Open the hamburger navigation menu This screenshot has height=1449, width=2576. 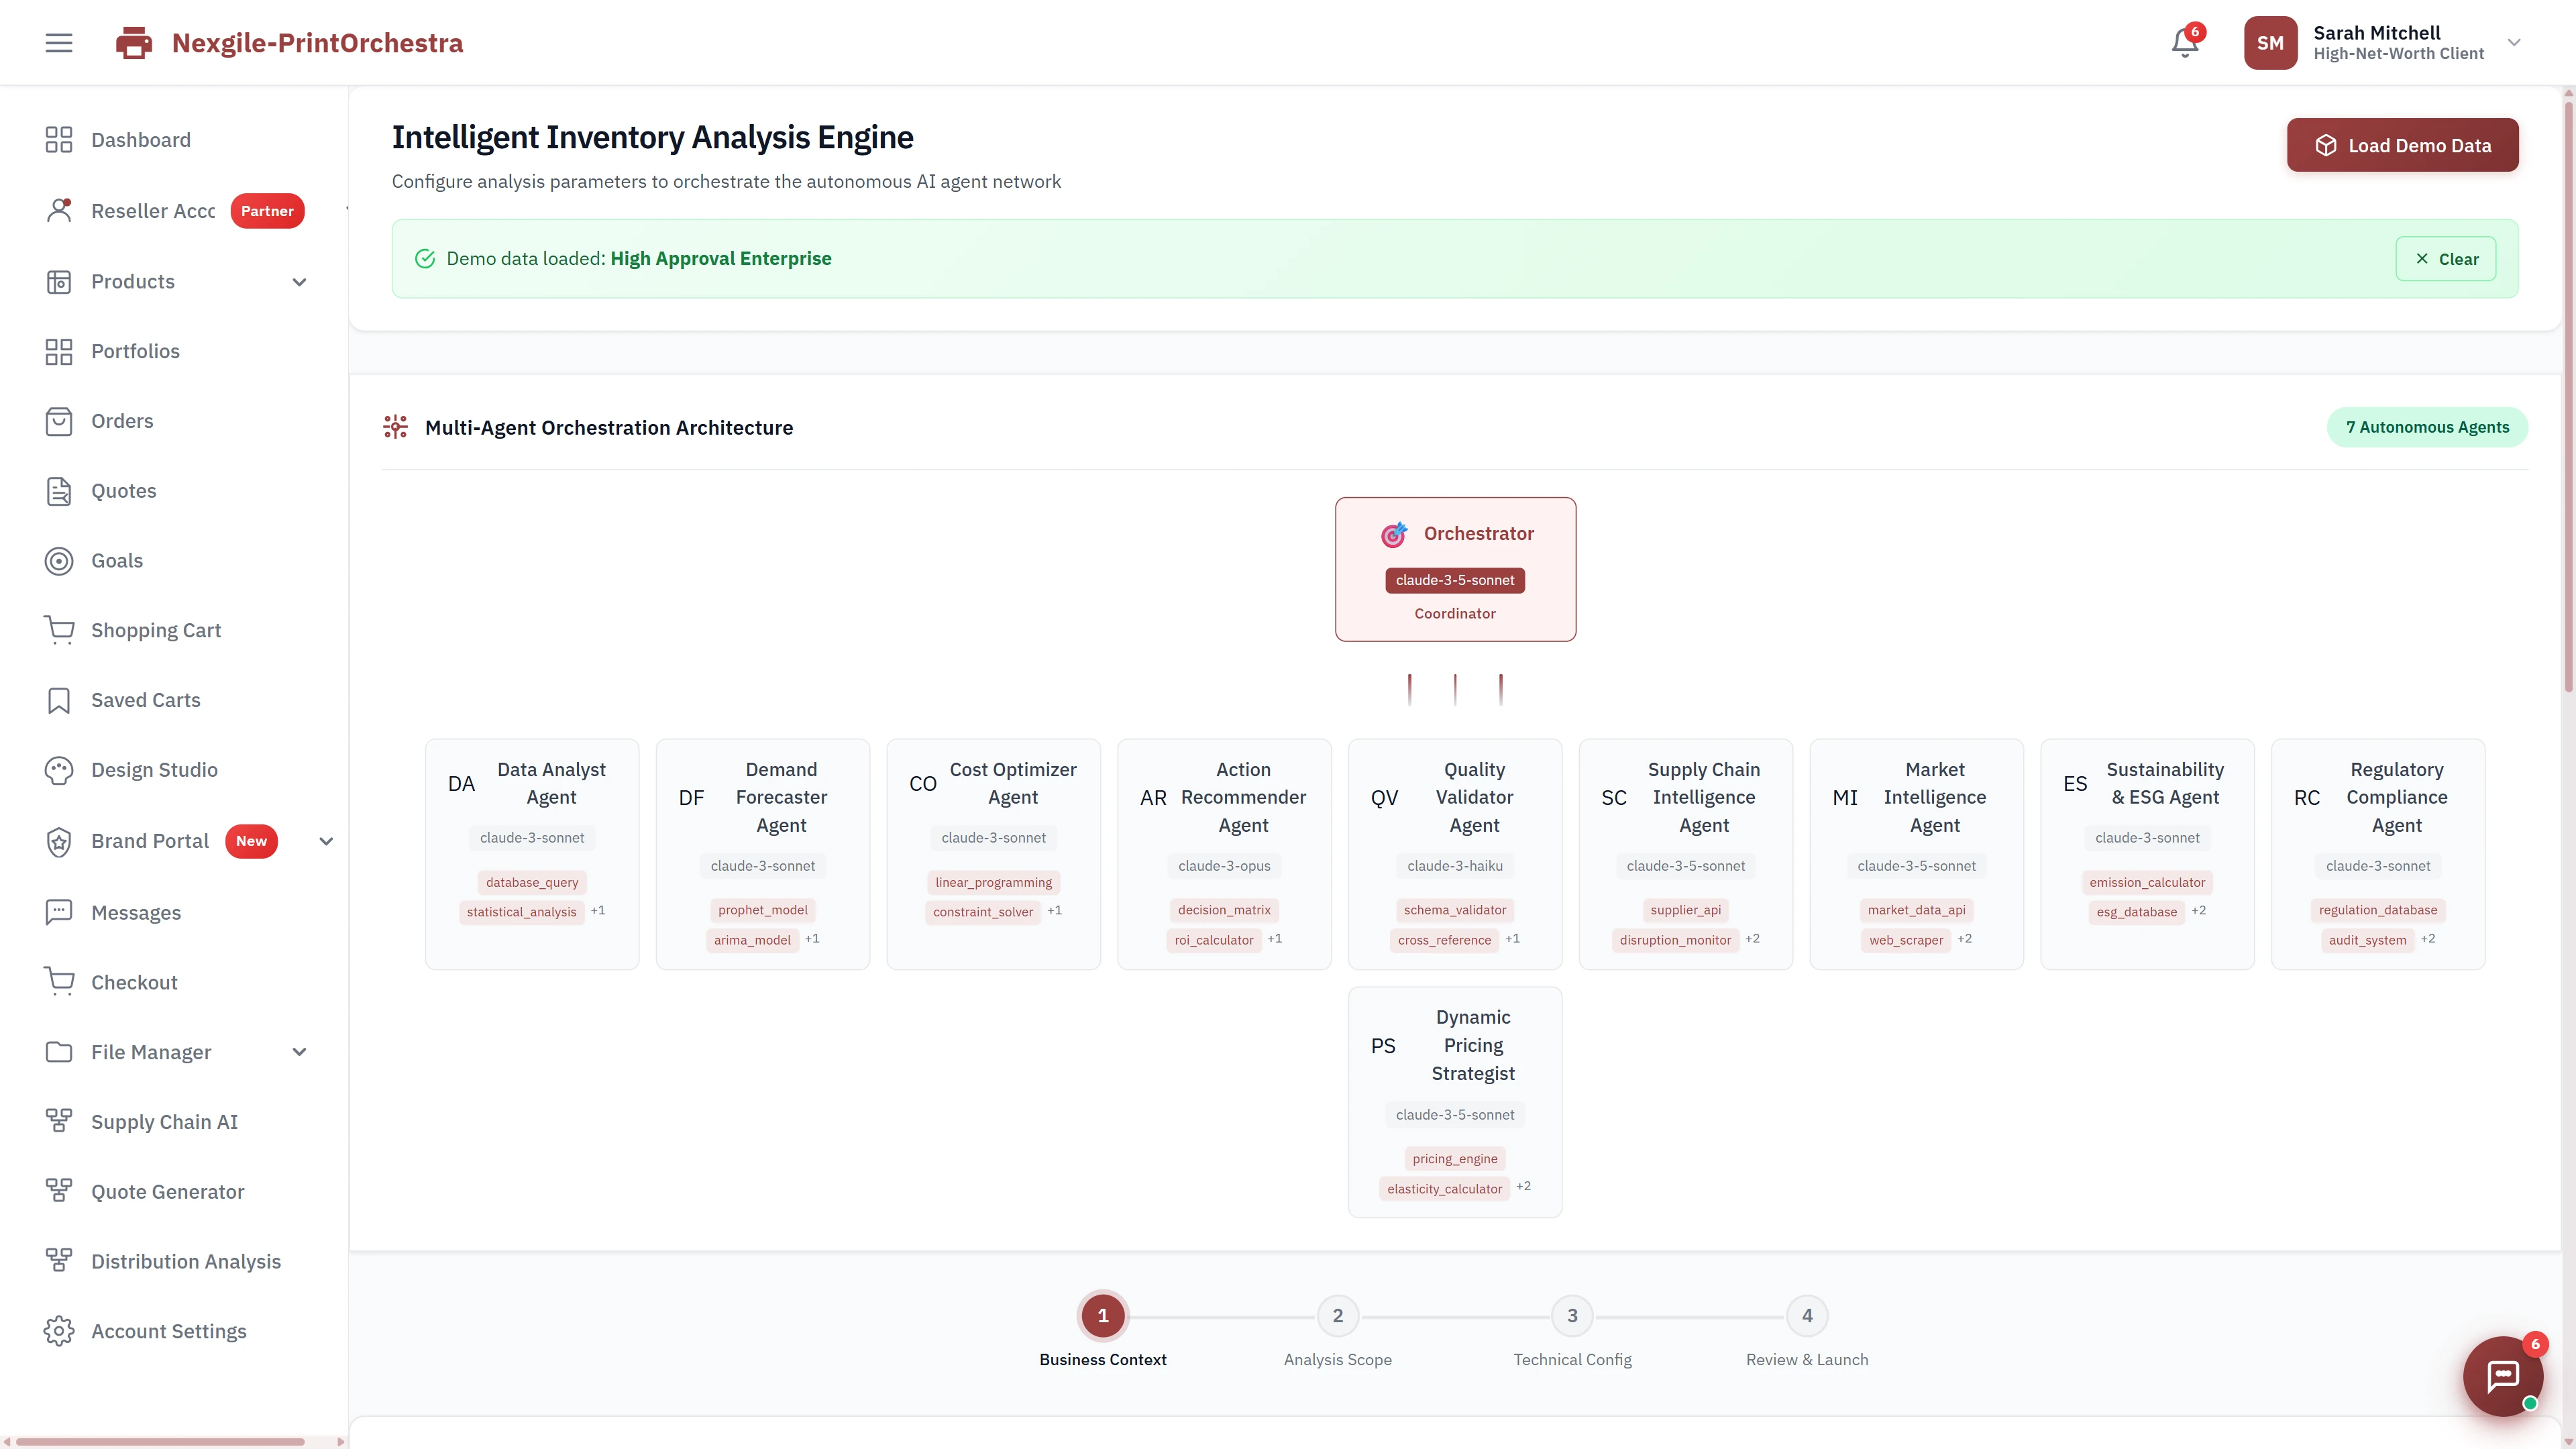coord(58,42)
